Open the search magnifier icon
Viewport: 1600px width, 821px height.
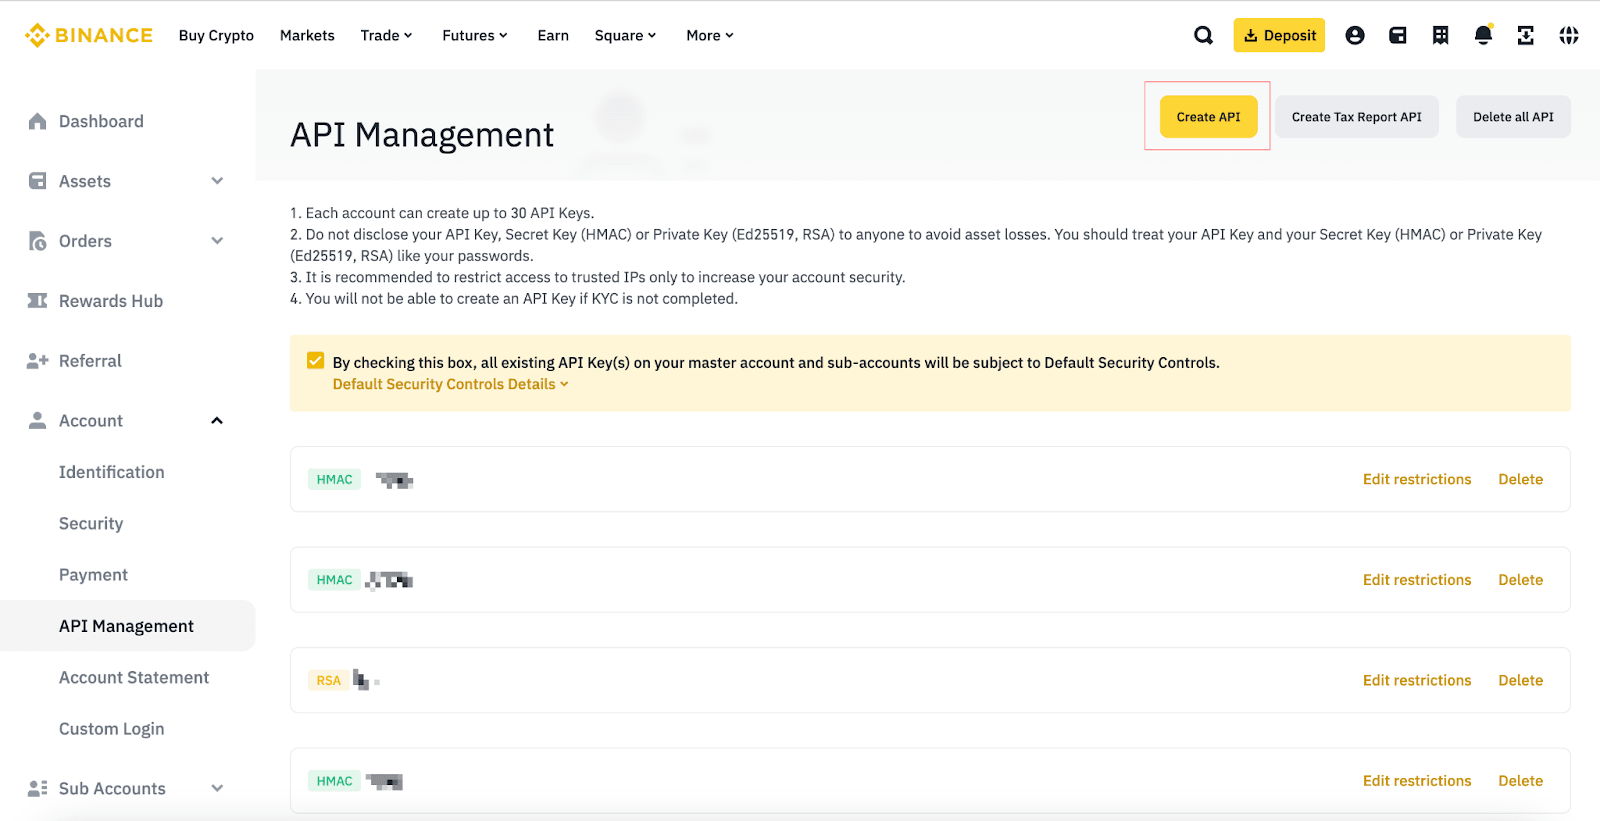(x=1204, y=36)
